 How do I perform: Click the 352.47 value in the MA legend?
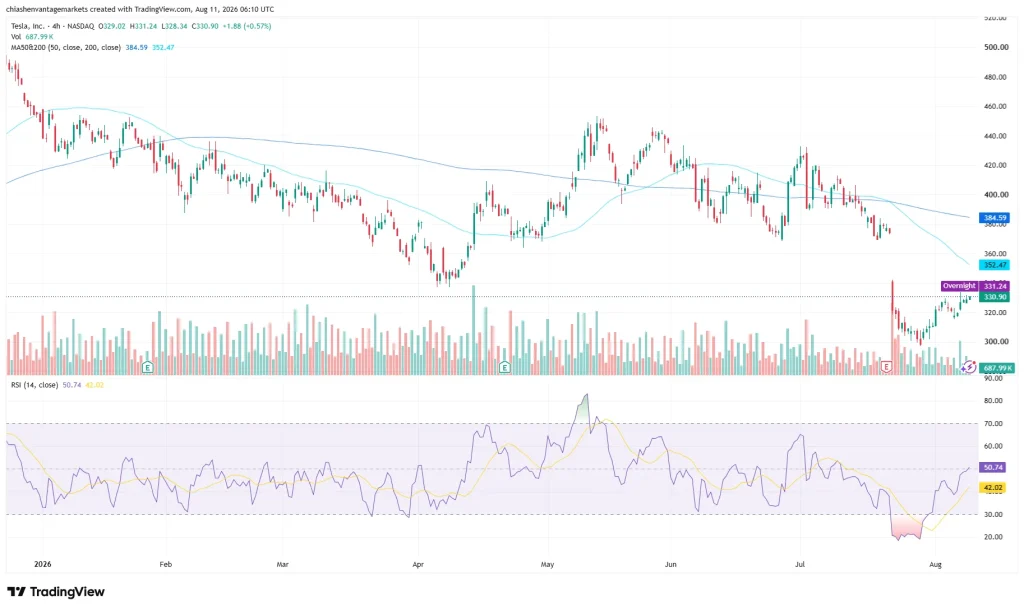(163, 47)
